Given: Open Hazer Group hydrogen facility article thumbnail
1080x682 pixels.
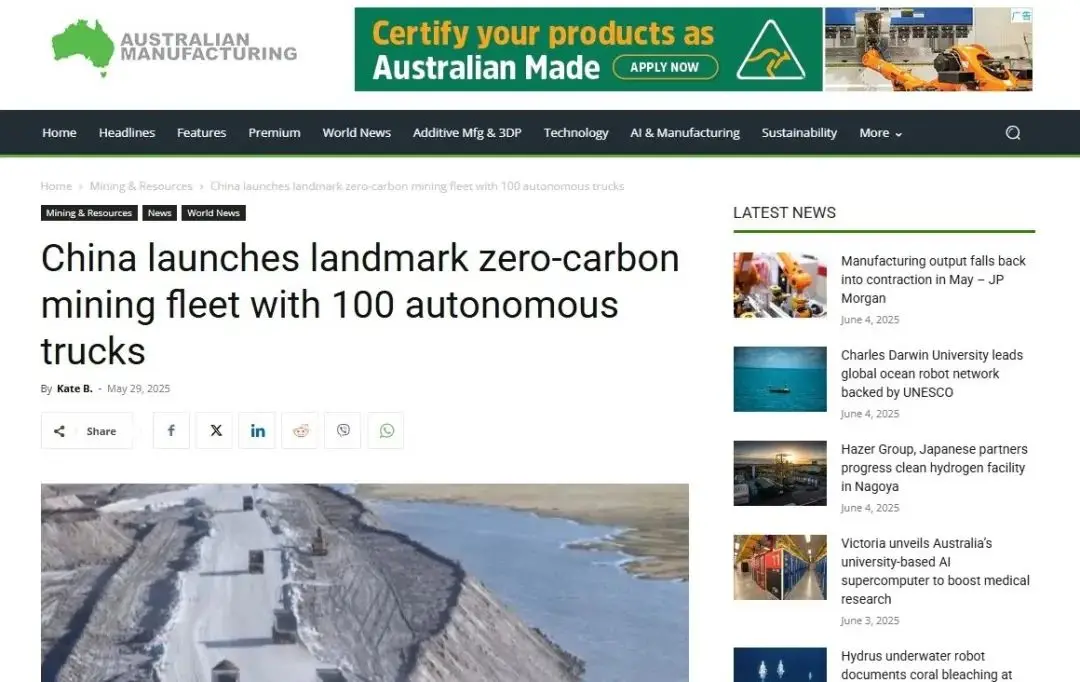Looking at the screenshot, I should tap(780, 473).
